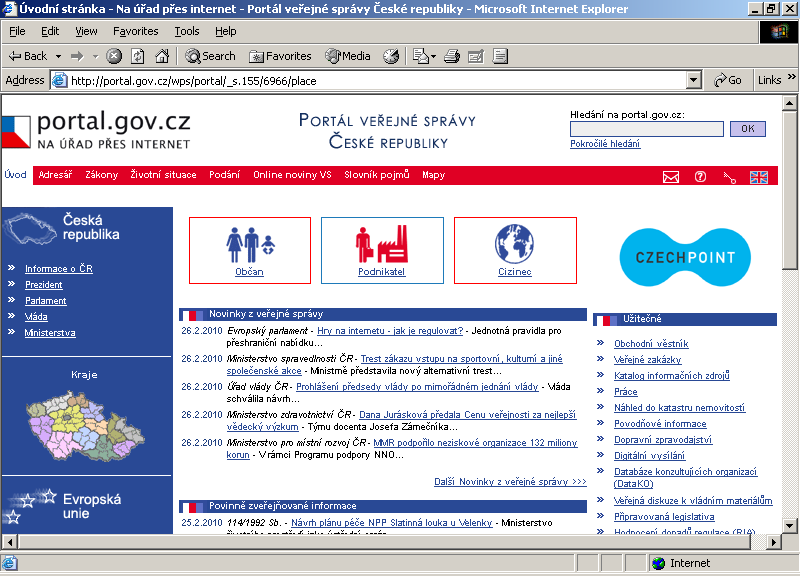Select the Zákony navigation tab

(x=102, y=174)
